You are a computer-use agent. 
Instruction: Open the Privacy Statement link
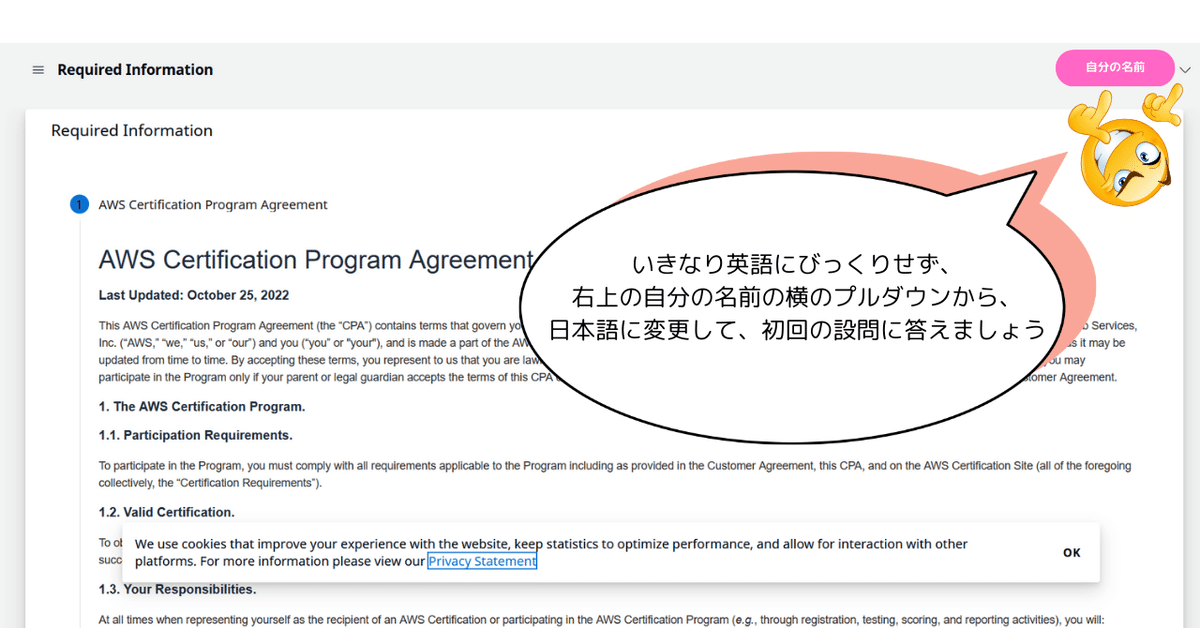tap(482, 561)
